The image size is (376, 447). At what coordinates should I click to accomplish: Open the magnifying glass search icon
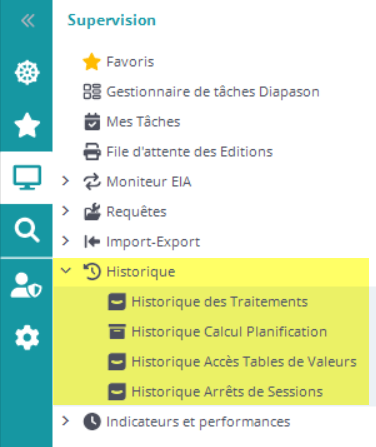click(x=27, y=230)
